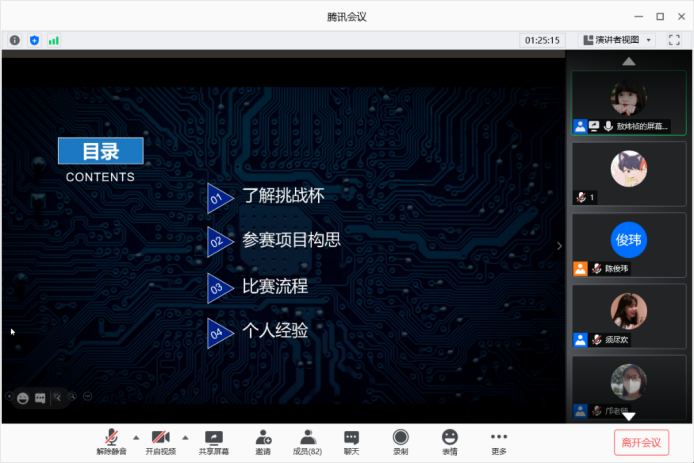
Task: Click the 离开会议 leave meeting button
Action: click(640, 442)
